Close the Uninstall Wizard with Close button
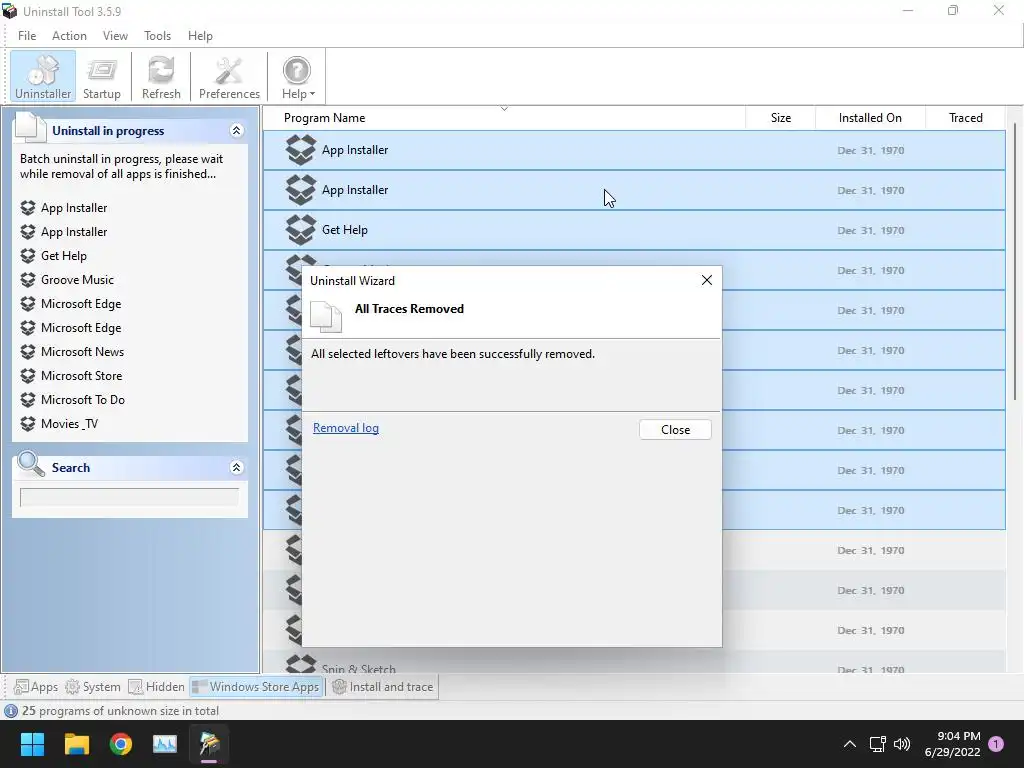Image resolution: width=1024 pixels, height=768 pixels. click(x=675, y=430)
